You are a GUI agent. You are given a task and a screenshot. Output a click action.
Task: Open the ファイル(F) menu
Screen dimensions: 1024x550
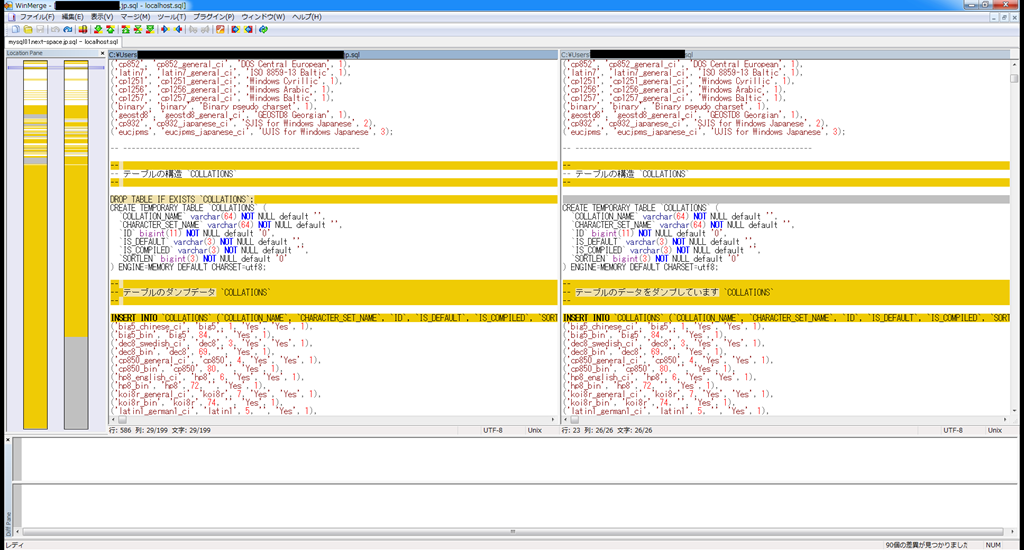coord(37,17)
